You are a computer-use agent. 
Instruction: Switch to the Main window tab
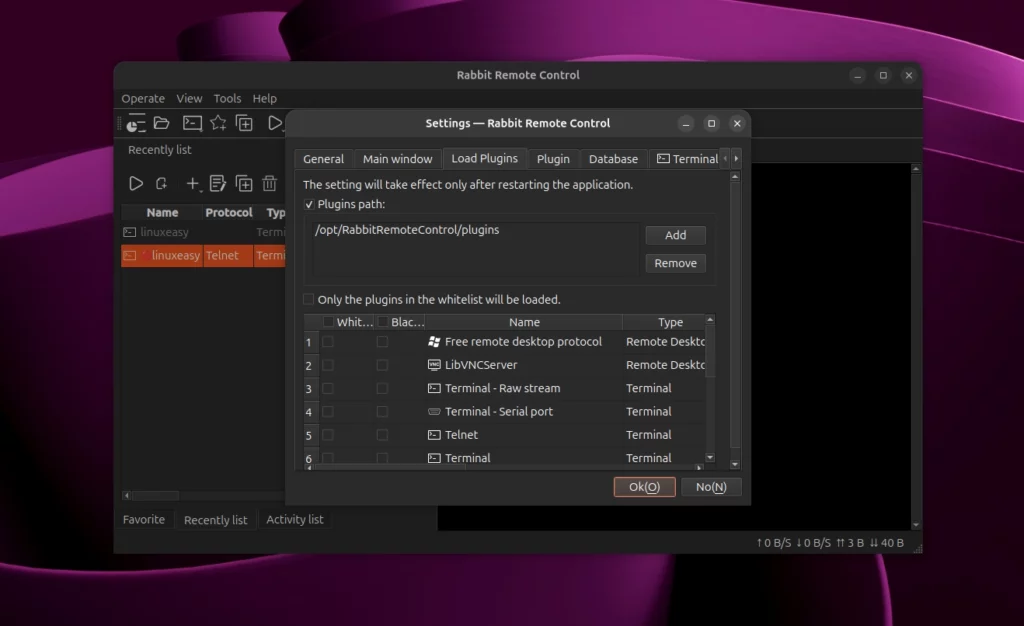click(x=398, y=159)
